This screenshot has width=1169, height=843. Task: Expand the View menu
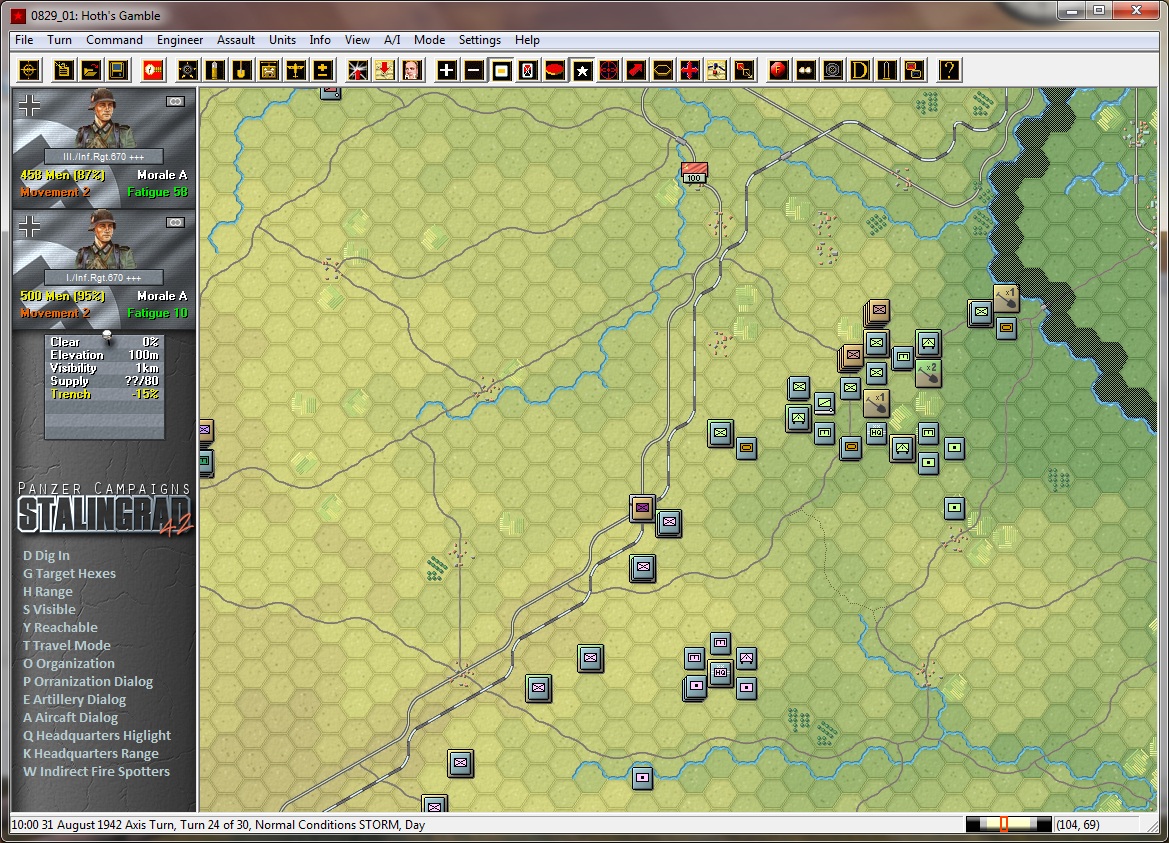click(x=357, y=40)
